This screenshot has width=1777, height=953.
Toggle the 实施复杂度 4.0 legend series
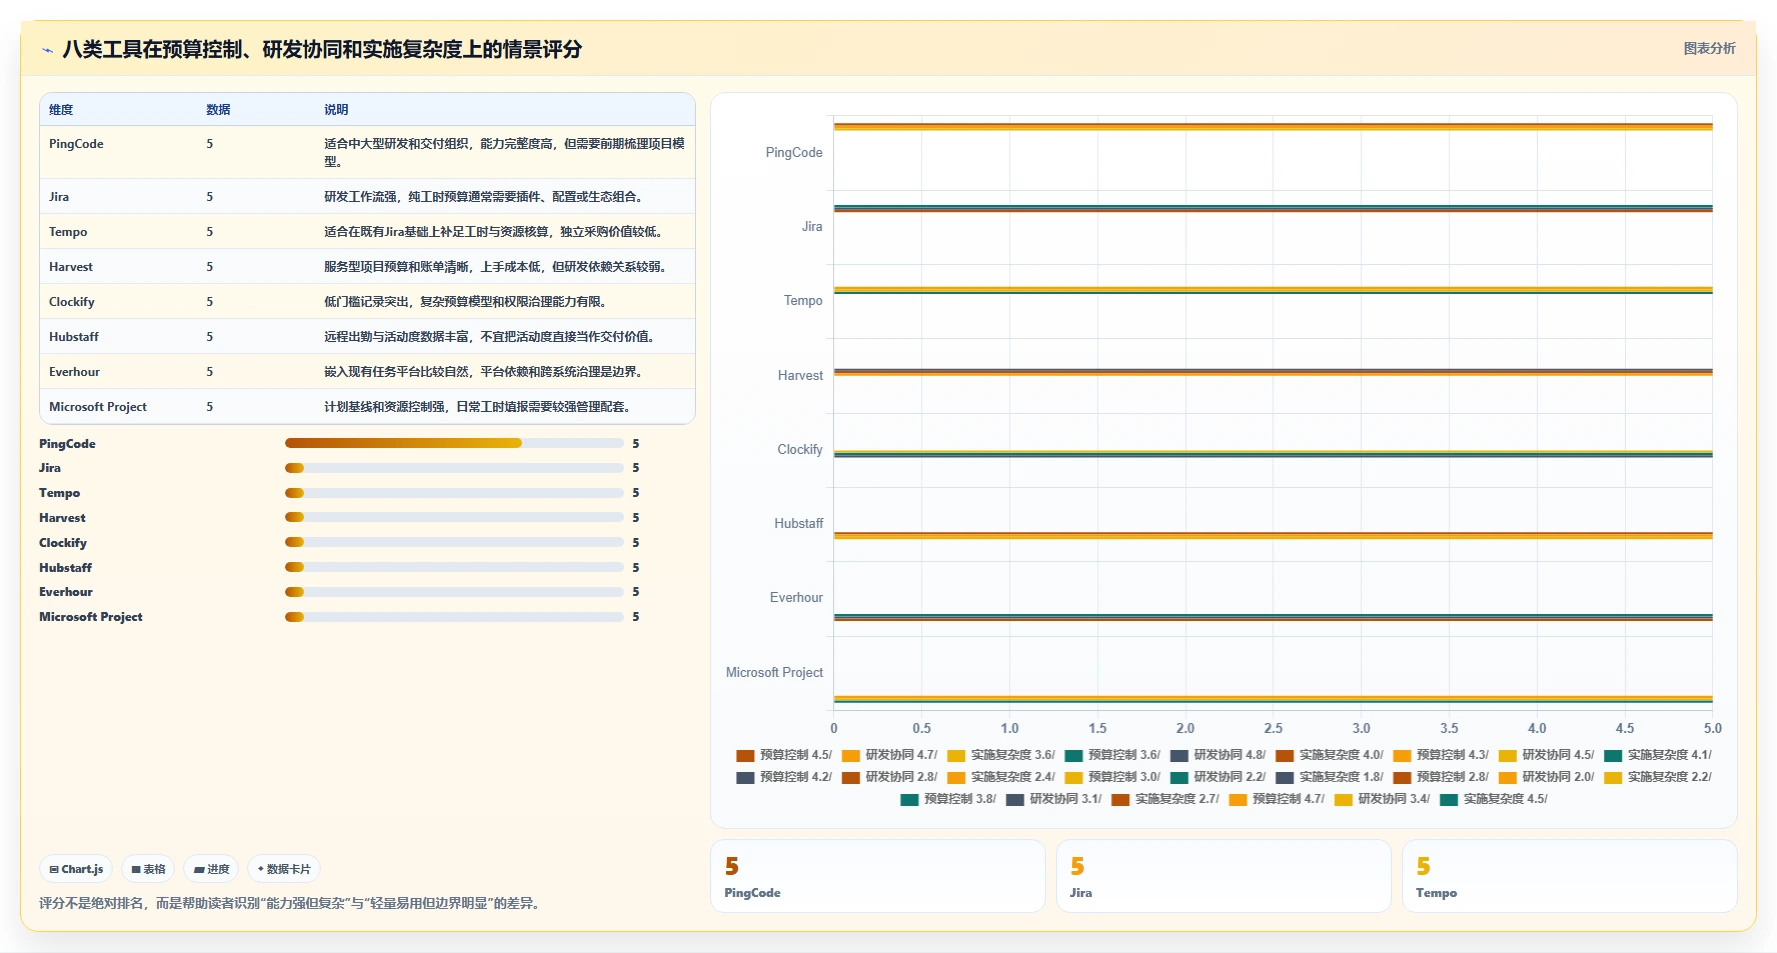[1329, 755]
